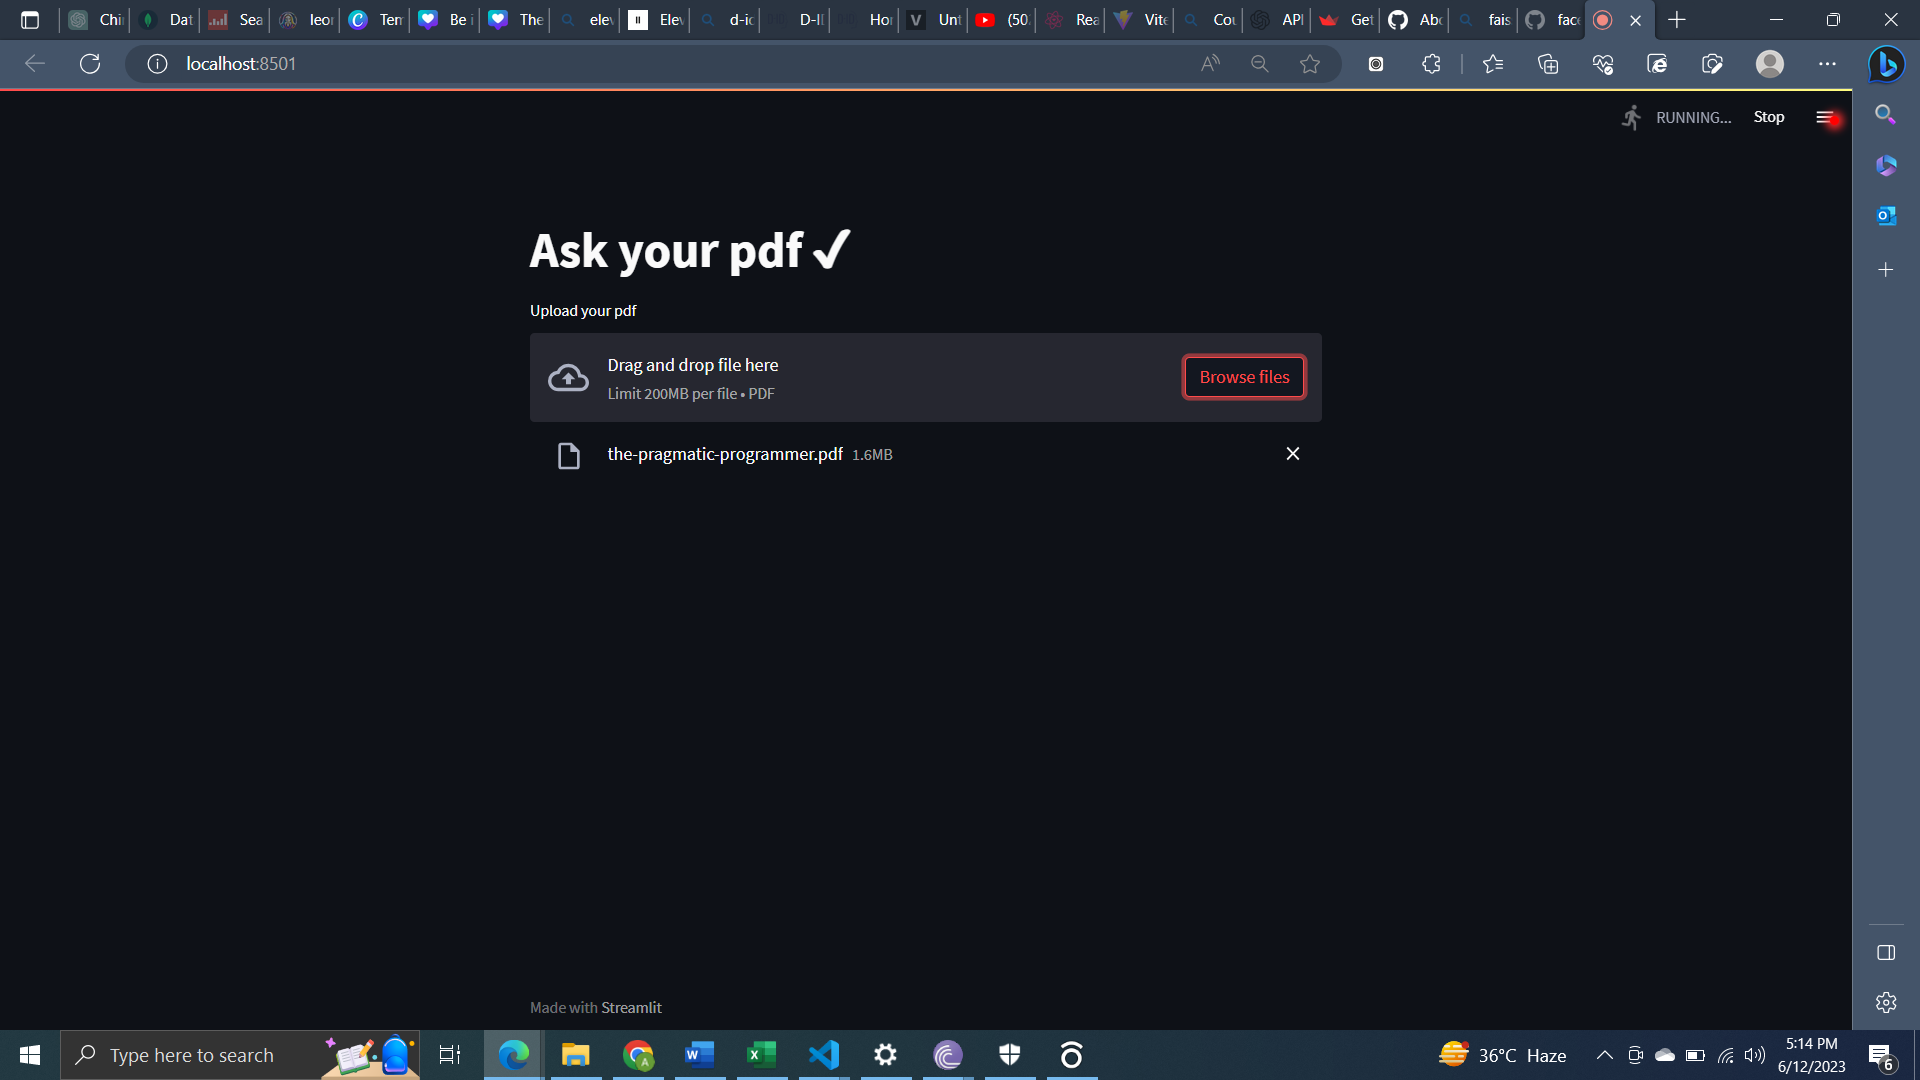The width and height of the screenshot is (1920, 1080).
Task: Open the Edge tab actions menu
Action: click(30, 20)
